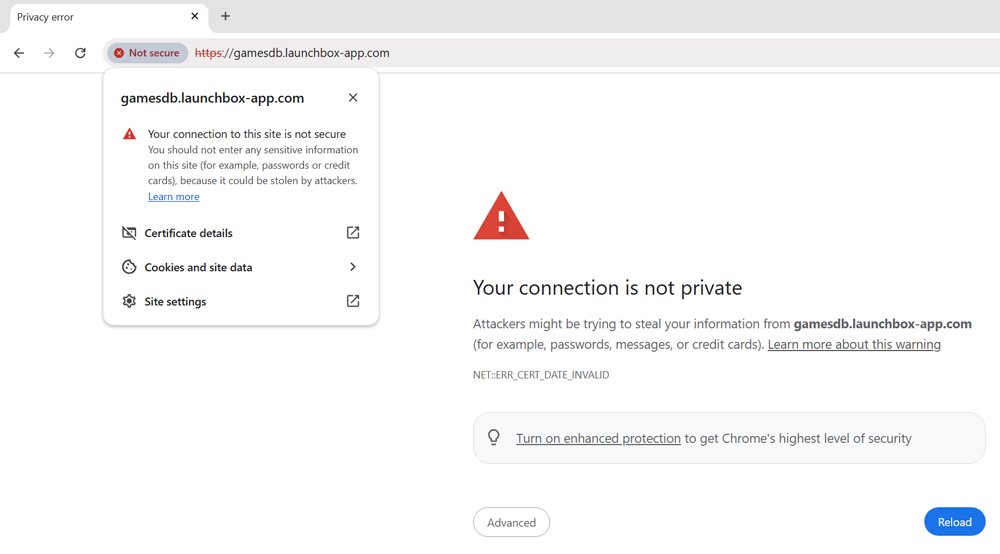Open Site settings entry

click(x=175, y=301)
